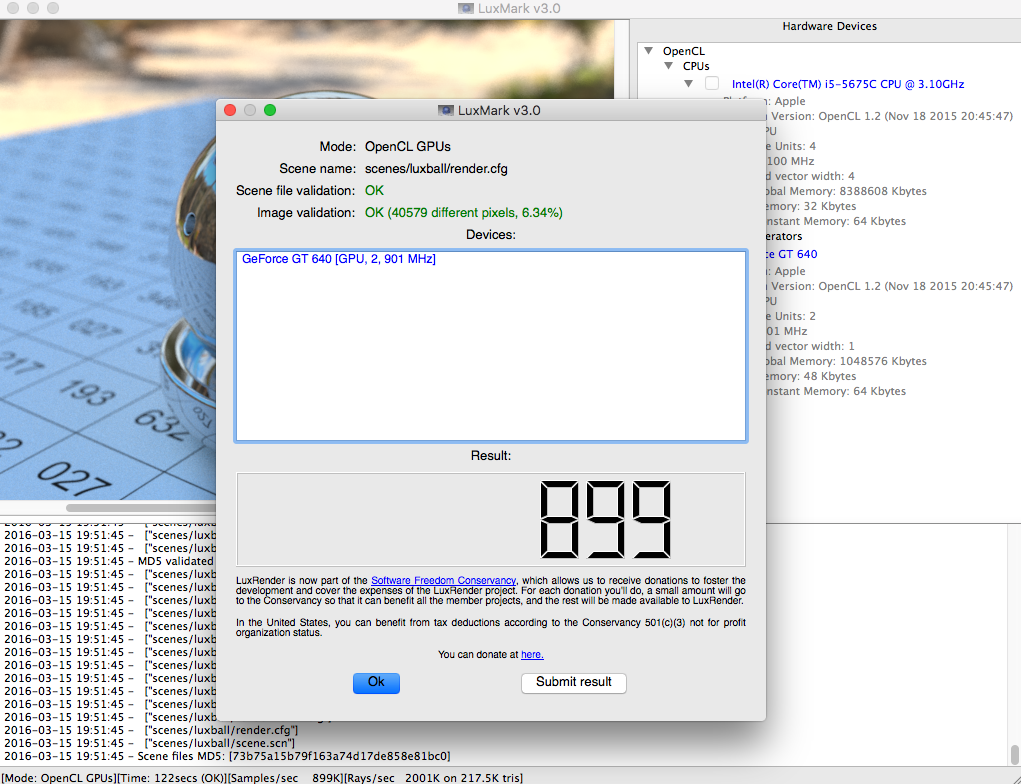Click the scenes/luxball/render.cfg scene name

pyautogui.click(x=436, y=169)
